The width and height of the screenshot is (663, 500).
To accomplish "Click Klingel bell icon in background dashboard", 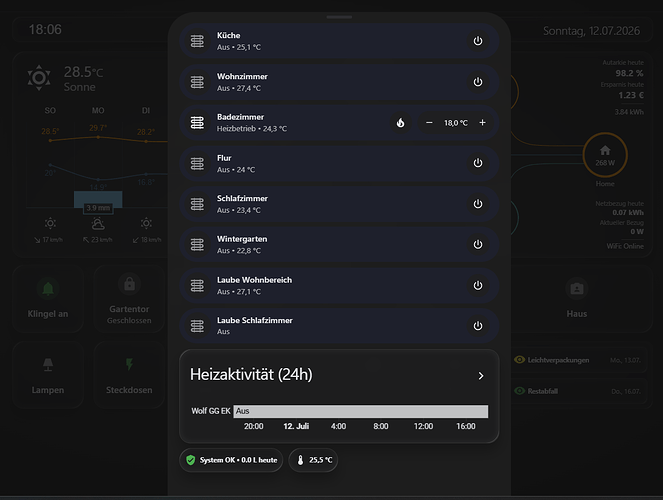I will 48,289.
